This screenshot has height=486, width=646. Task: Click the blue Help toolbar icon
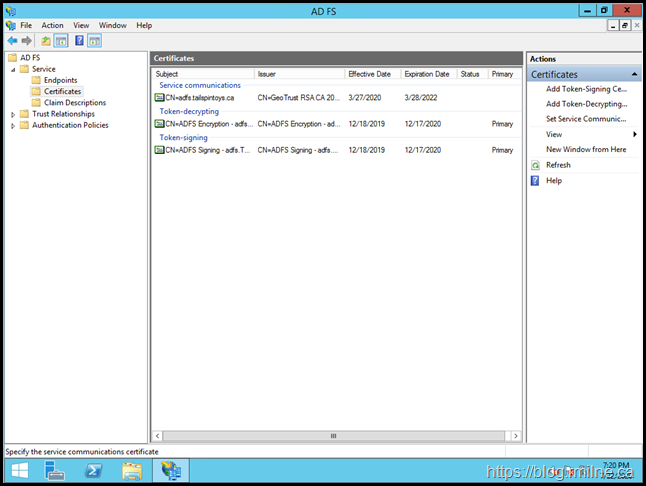(79, 41)
